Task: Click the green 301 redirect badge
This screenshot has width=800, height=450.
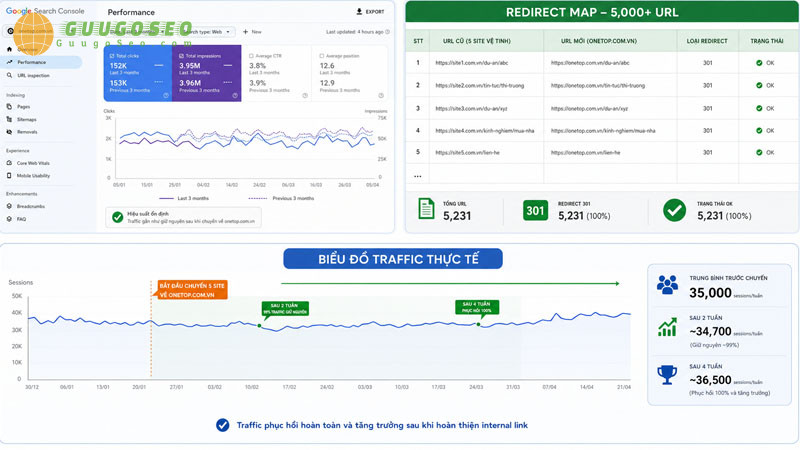Action: 535,210
